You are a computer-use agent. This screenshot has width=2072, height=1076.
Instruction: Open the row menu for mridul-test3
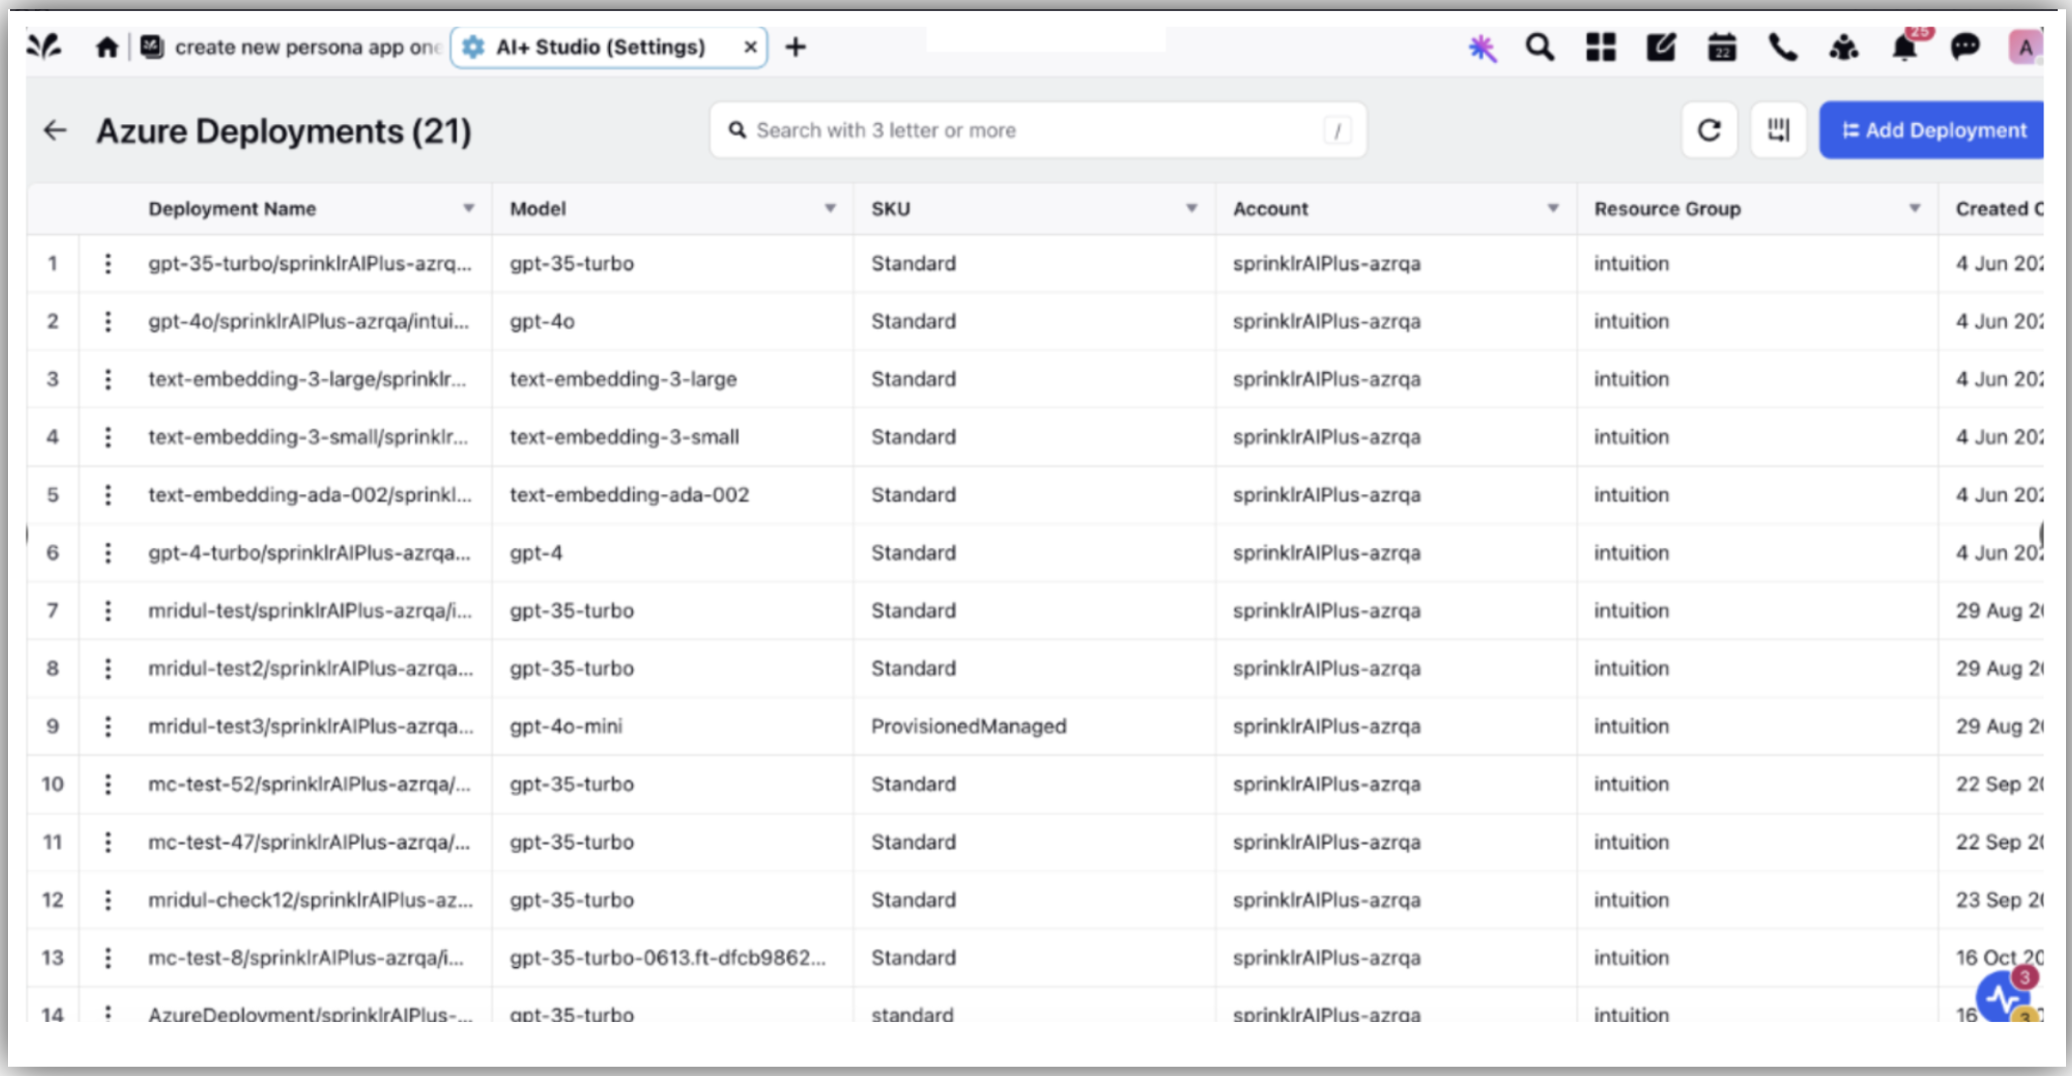[108, 727]
